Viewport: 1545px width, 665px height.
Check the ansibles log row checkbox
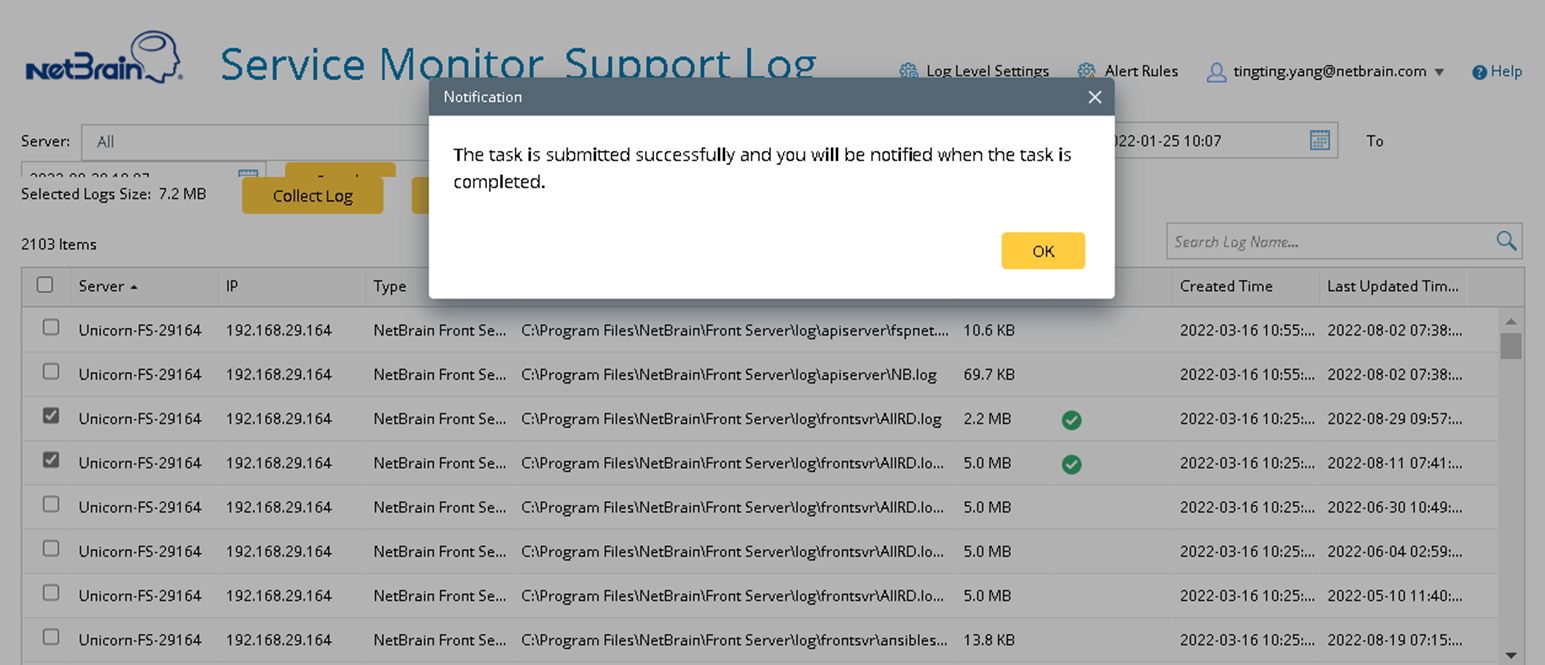pyautogui.click(x=51, y=636)
